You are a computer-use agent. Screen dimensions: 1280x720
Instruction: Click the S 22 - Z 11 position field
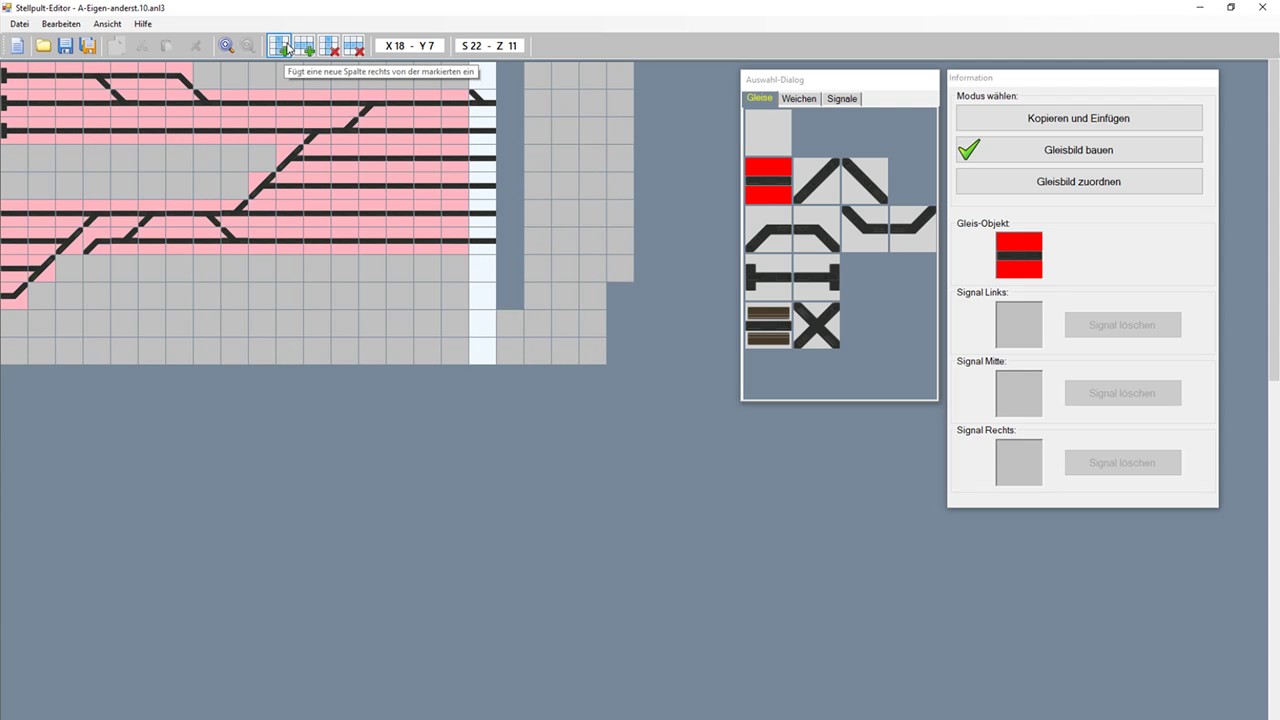[490, 46]
